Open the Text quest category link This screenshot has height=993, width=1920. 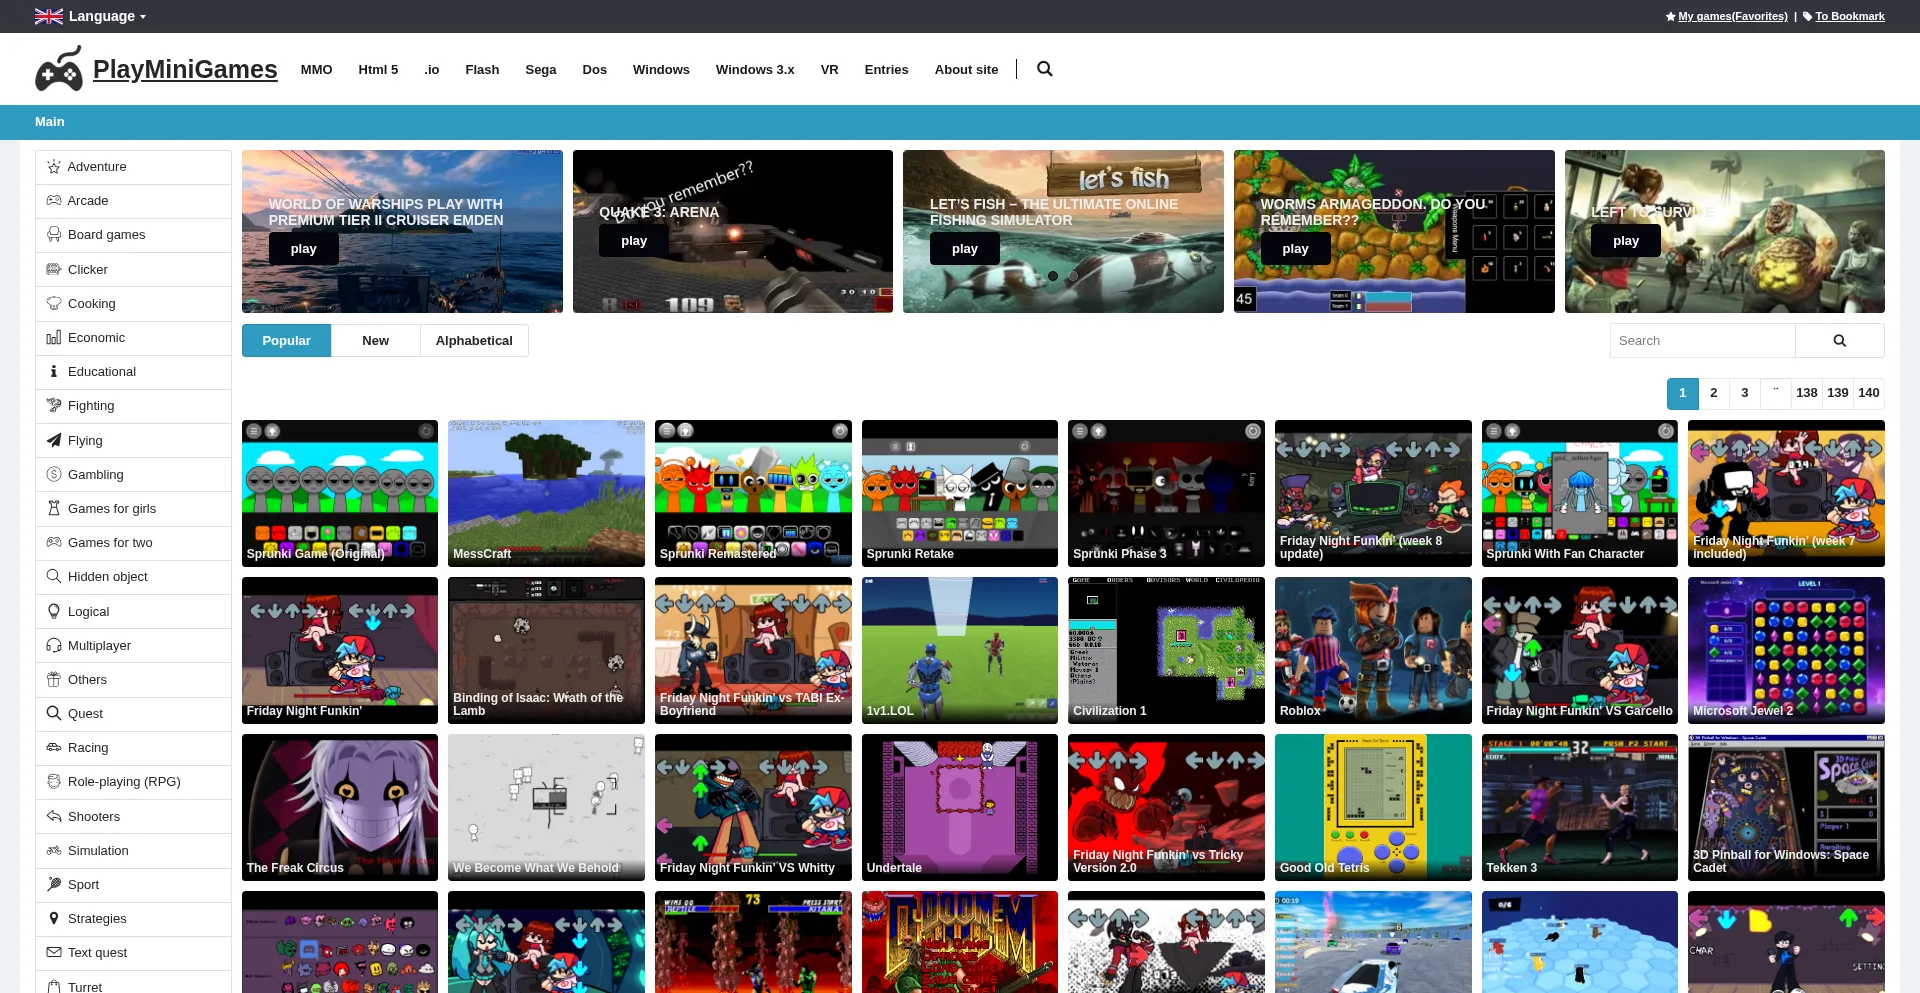coord(97,953)
